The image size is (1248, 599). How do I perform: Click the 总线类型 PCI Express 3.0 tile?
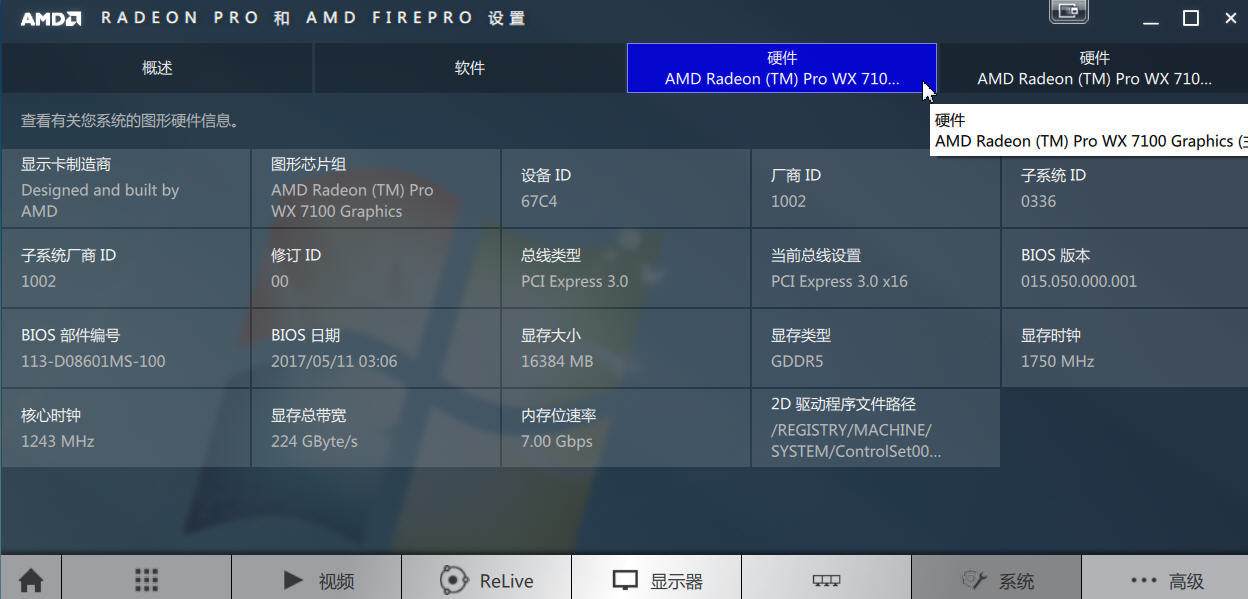(625, 268)
